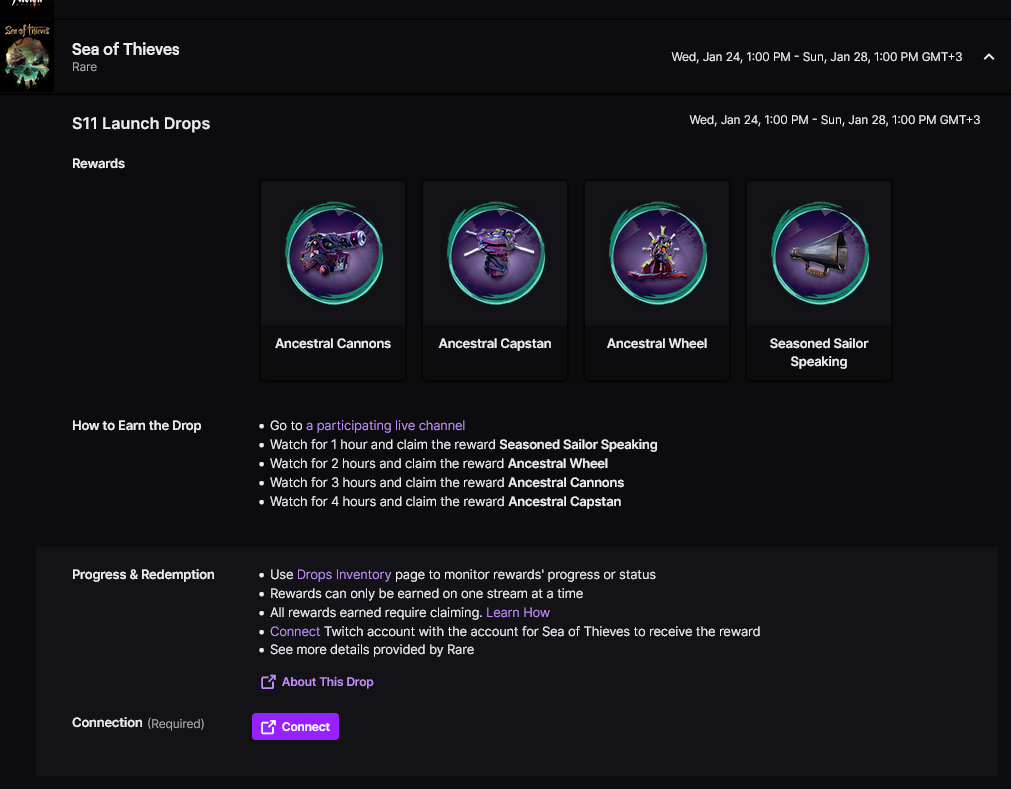Open the Learn How claiming link

tap(518, 612)
